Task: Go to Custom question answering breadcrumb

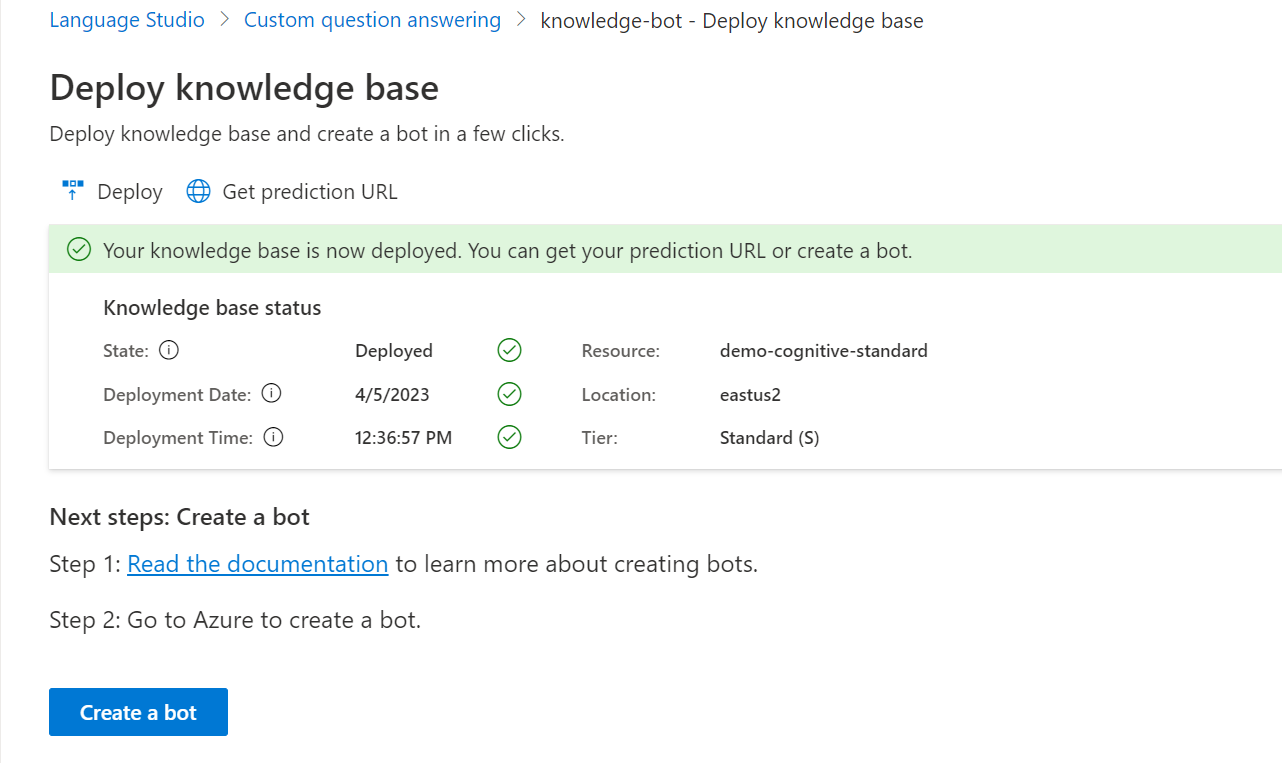Action: 372,20
